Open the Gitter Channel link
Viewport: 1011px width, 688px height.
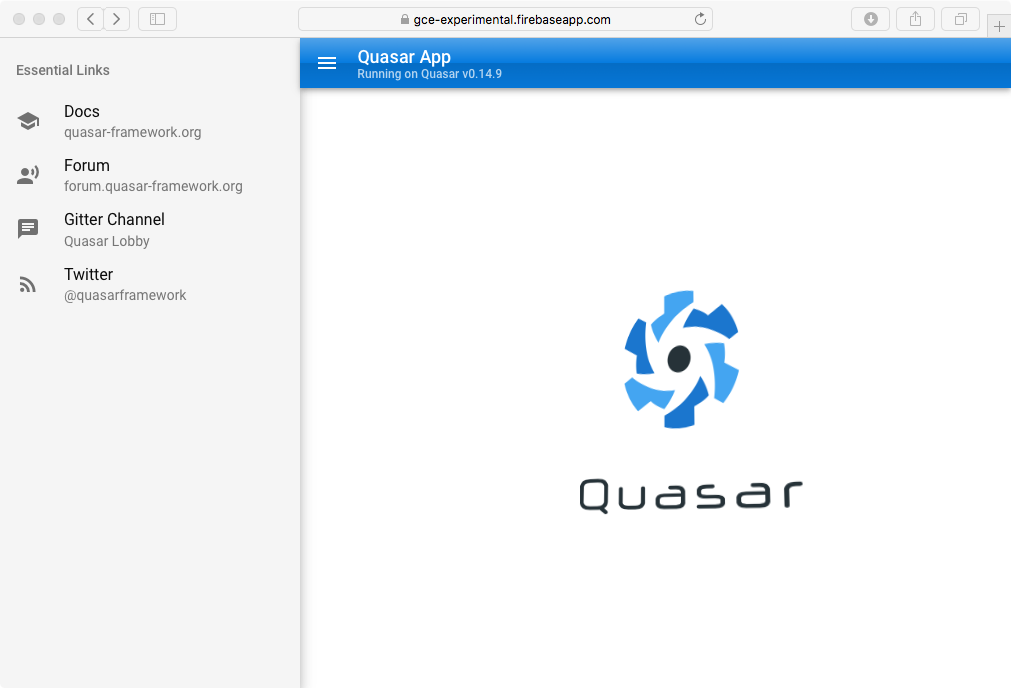(150, 230)
